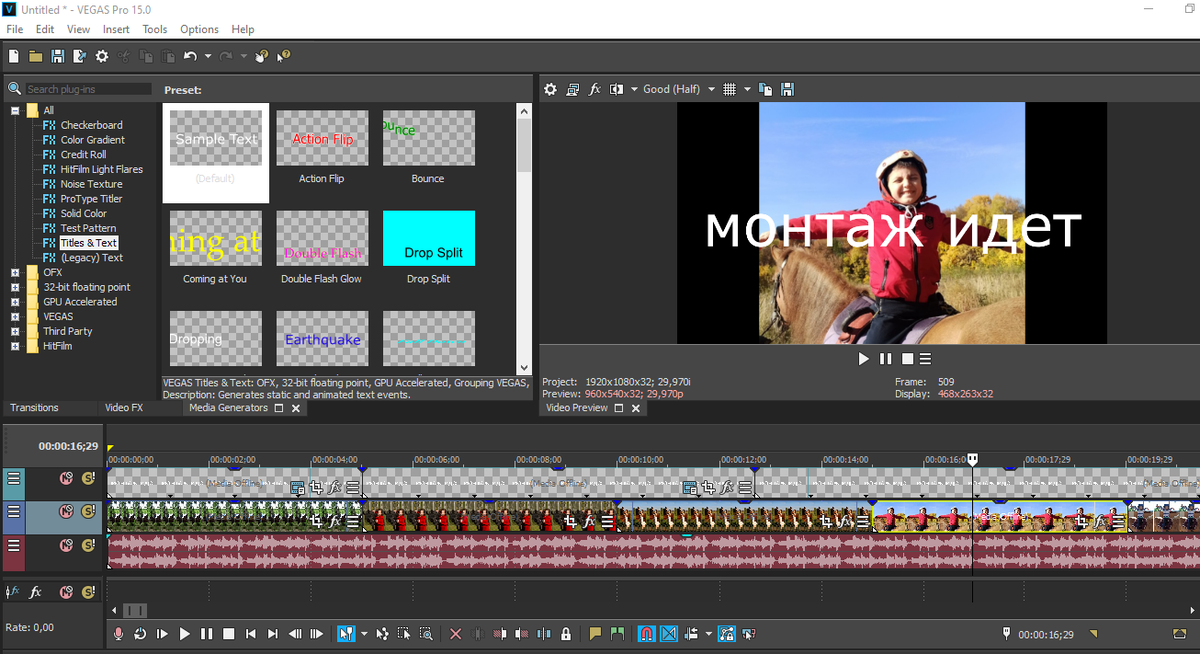This screenshot has height=654, width=1200.
Task: Undo the last action
Action: tap(190, 56)
